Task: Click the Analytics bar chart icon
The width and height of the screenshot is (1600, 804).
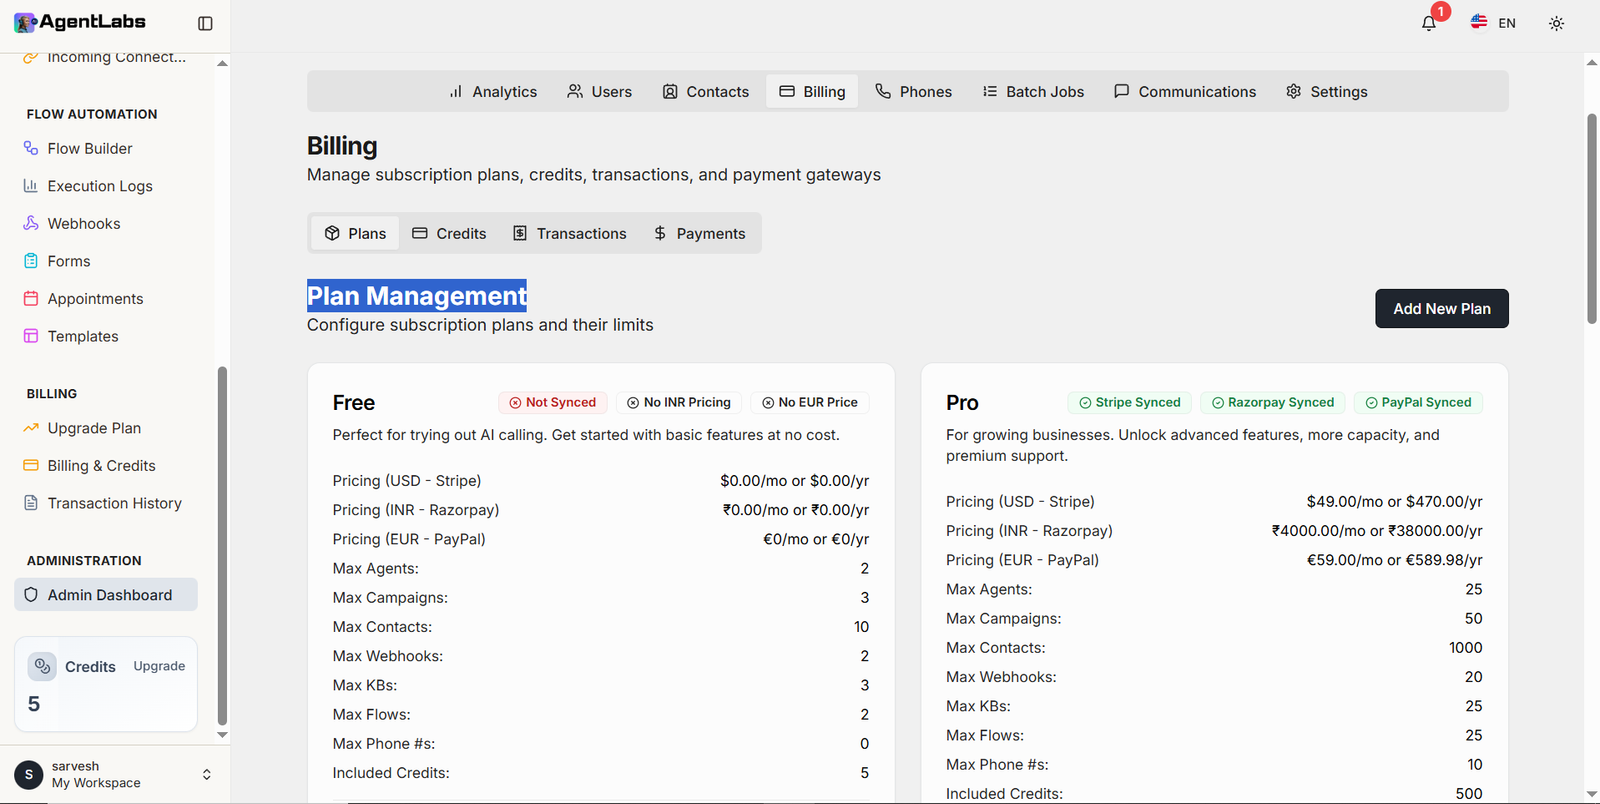Action: 456,91
